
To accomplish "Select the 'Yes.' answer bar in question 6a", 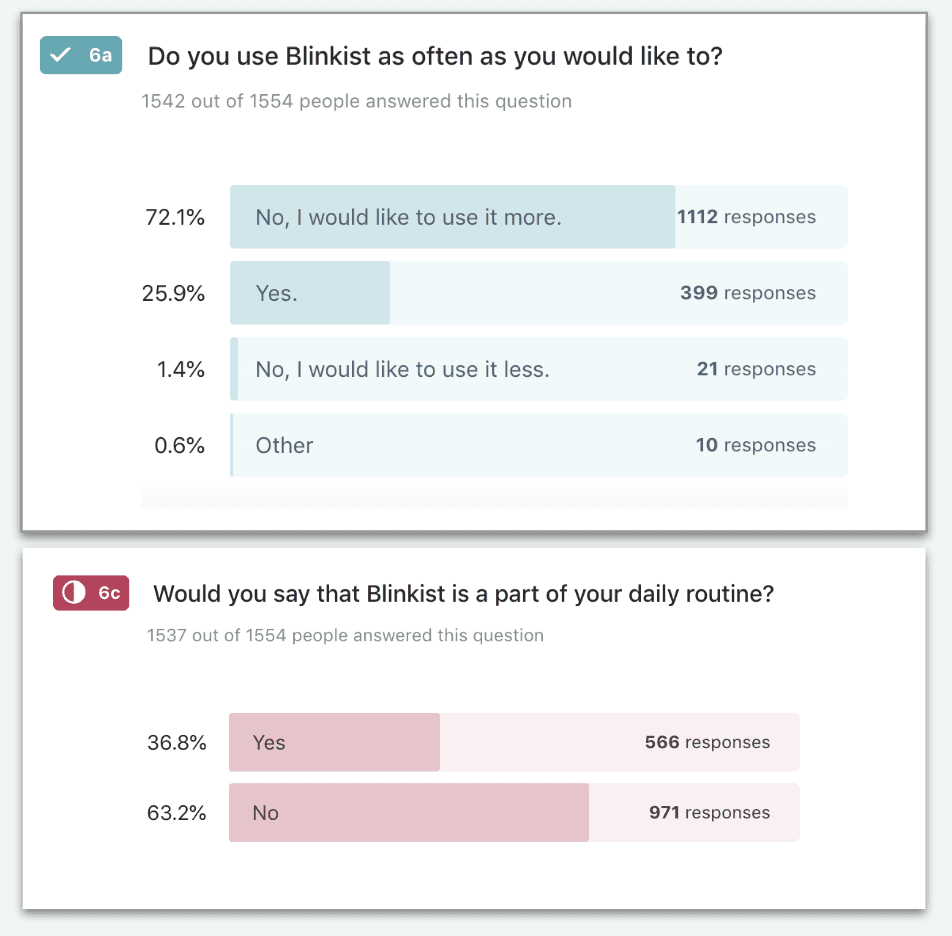I will [x=539, y=293].
